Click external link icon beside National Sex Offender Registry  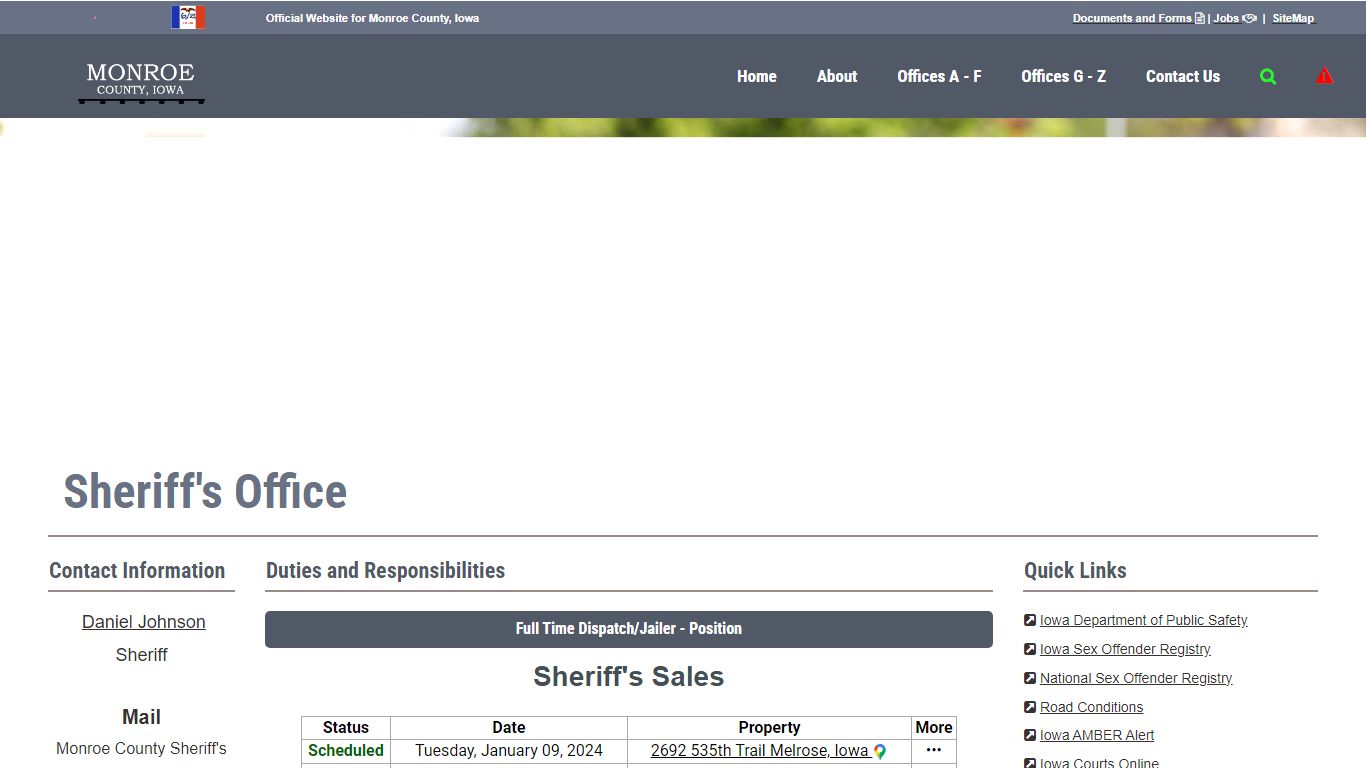click(1030, 678)
